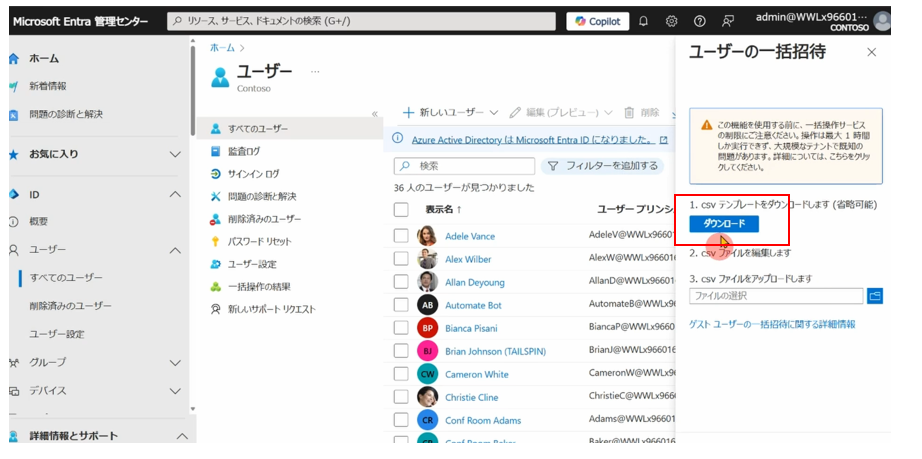
Task: Browse for file using folder icon
Action: [875, 296]
